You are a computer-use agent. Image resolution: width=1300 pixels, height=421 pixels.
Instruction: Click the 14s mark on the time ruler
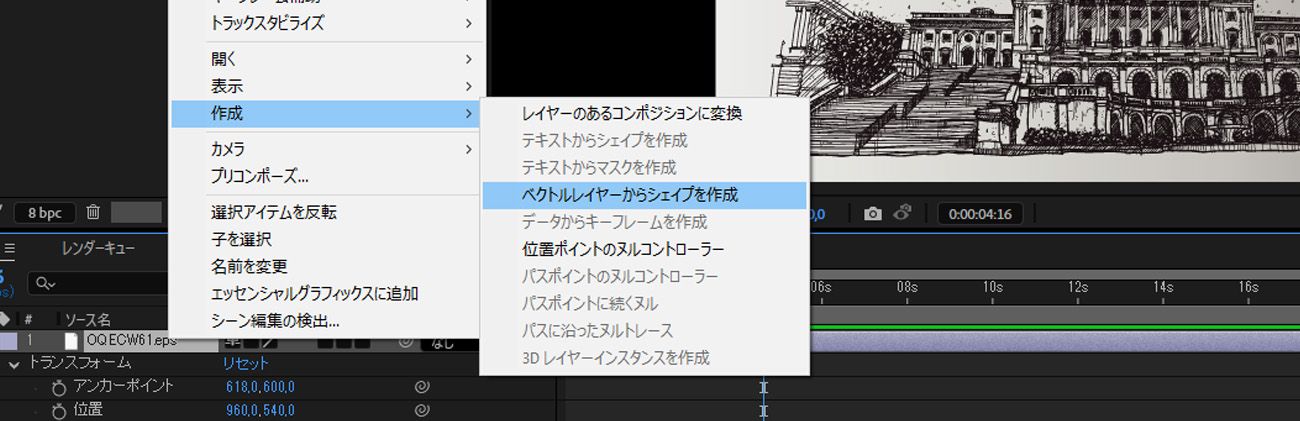(1163, 286)
